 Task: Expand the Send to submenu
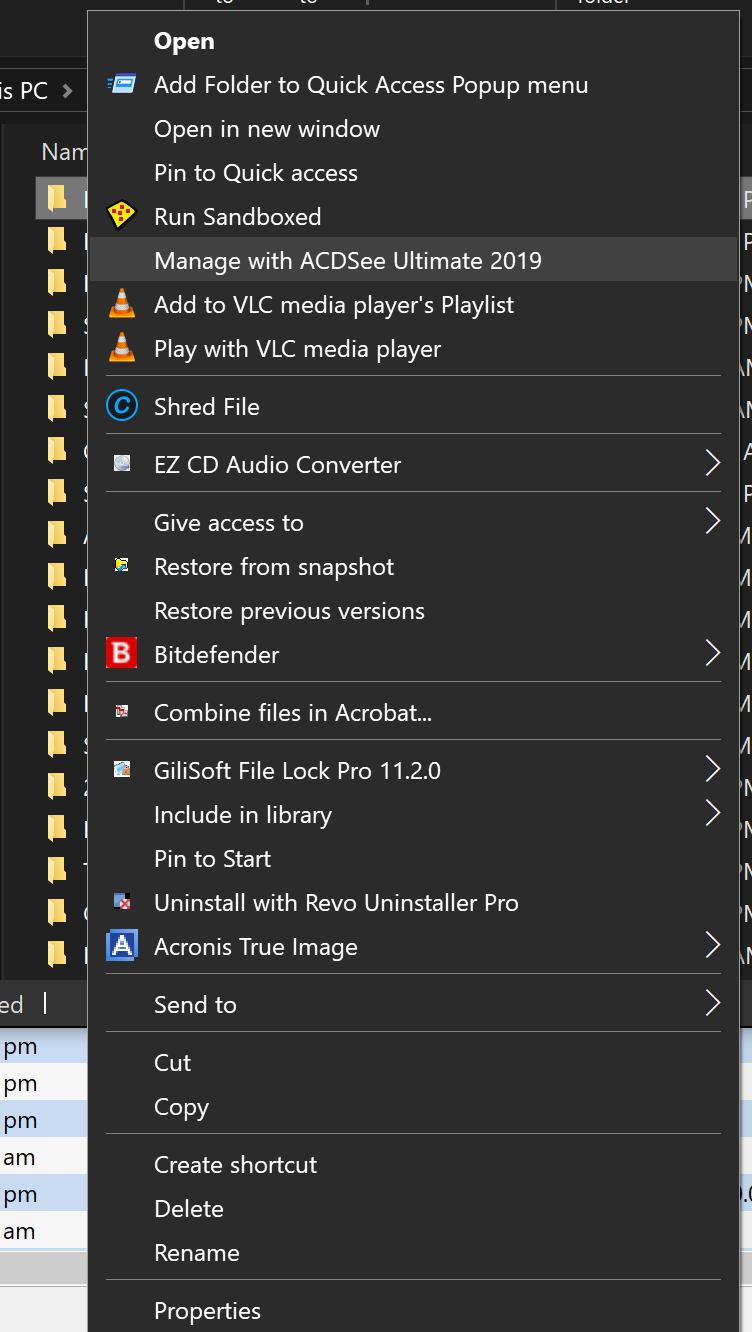coord(712,1003)
